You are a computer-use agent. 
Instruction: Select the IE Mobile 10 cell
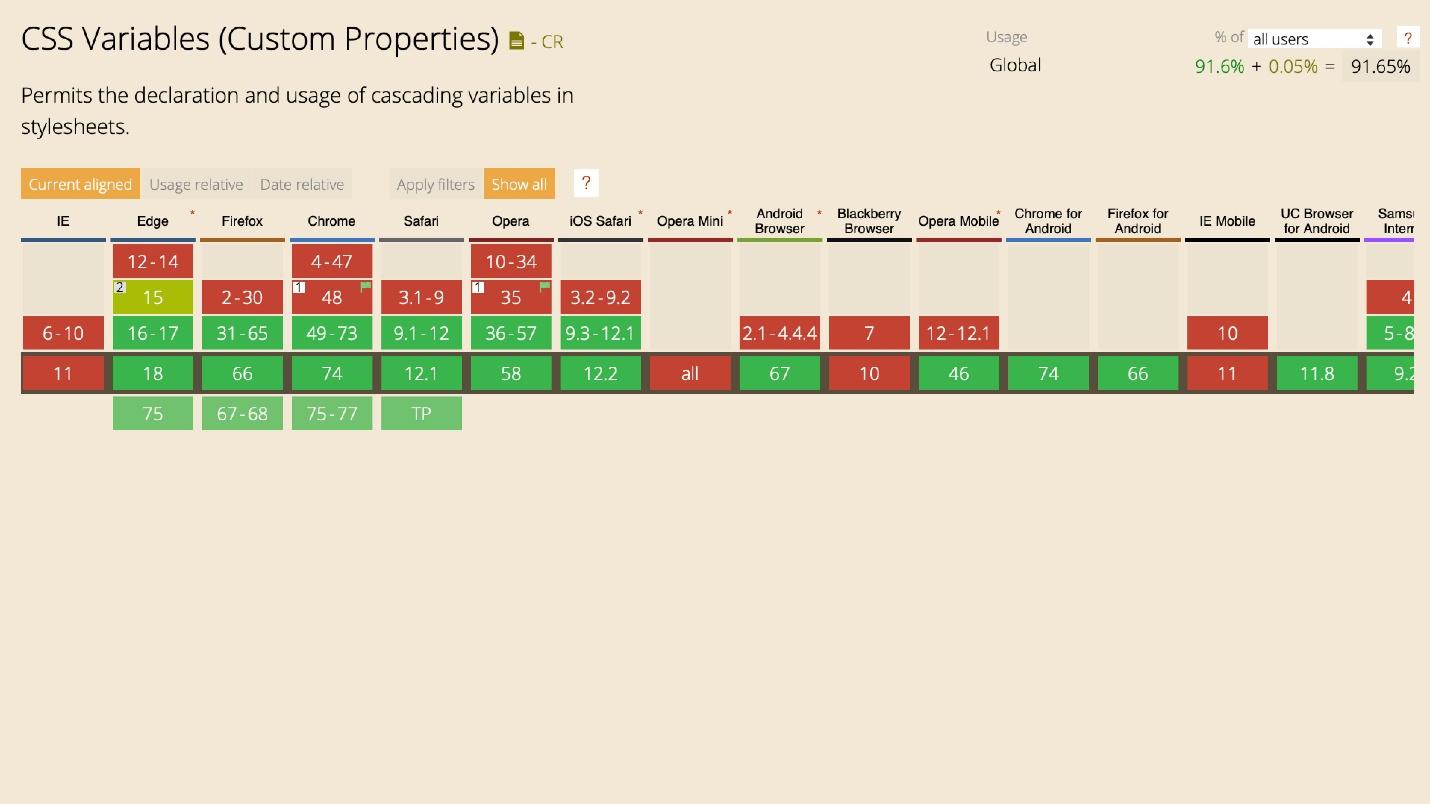pos(1227,333)
